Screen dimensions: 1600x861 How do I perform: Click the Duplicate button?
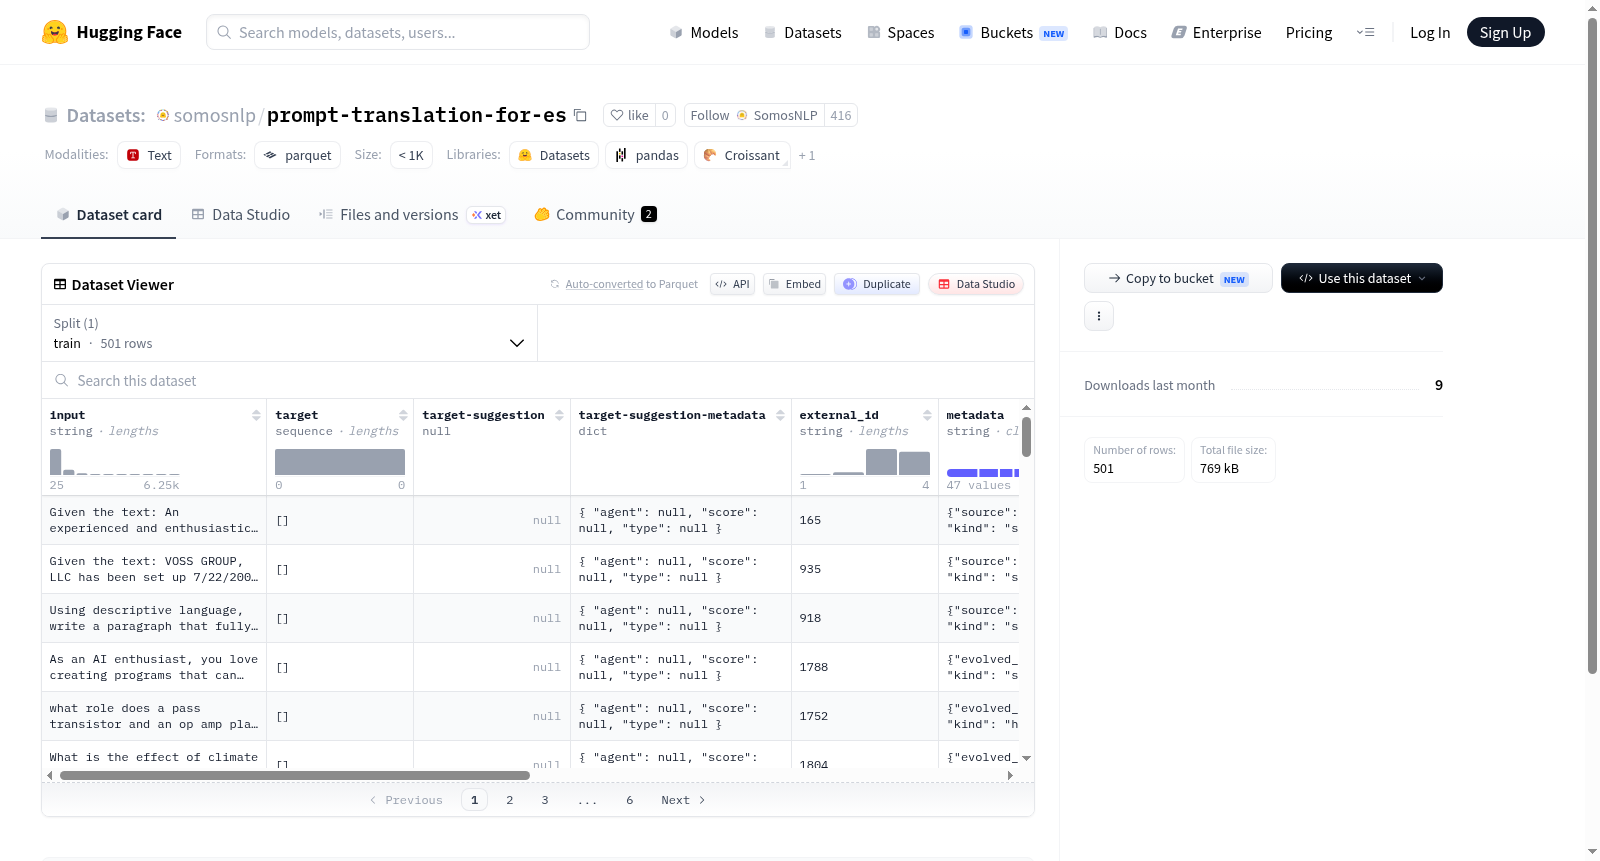pyautogui.click(x=876, y=284)
